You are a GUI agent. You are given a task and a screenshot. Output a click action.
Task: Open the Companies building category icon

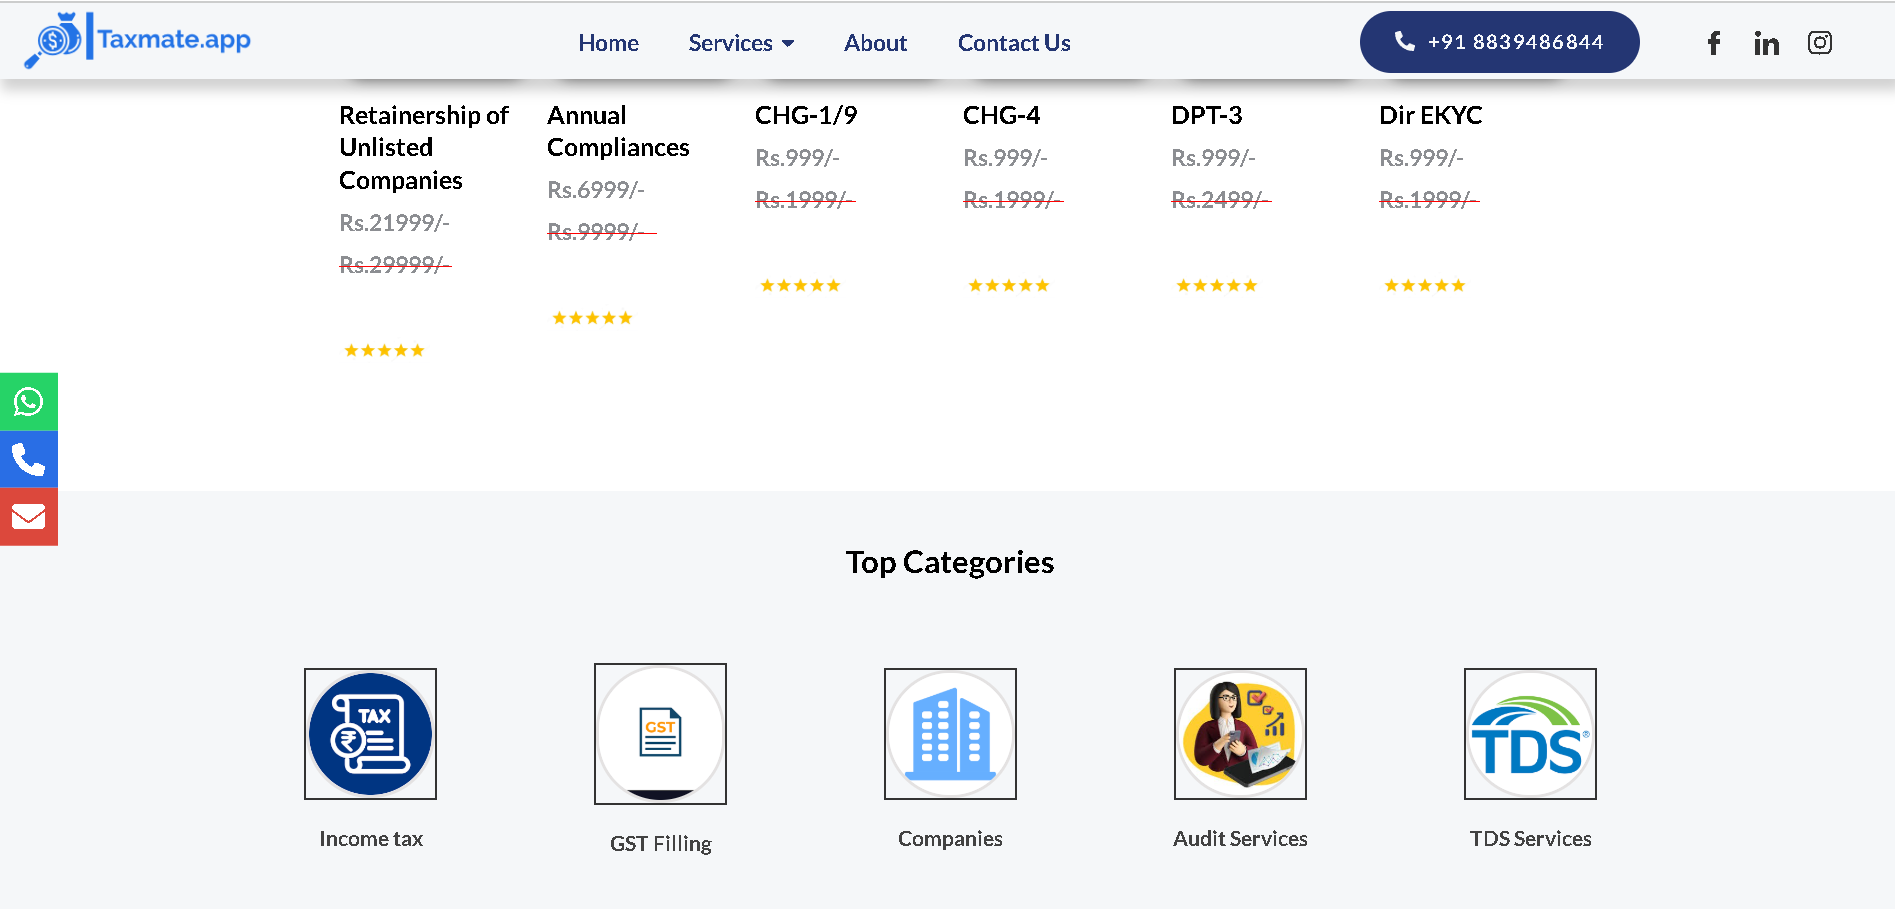coord(950,734)
